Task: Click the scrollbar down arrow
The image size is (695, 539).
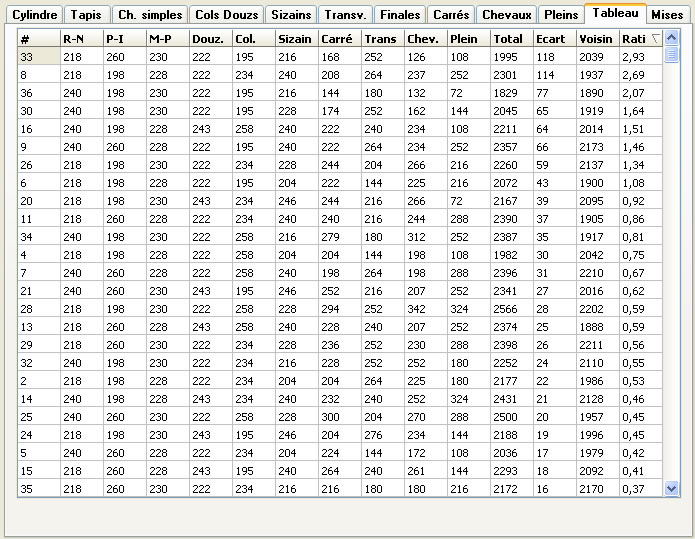Action: [671, 489]
